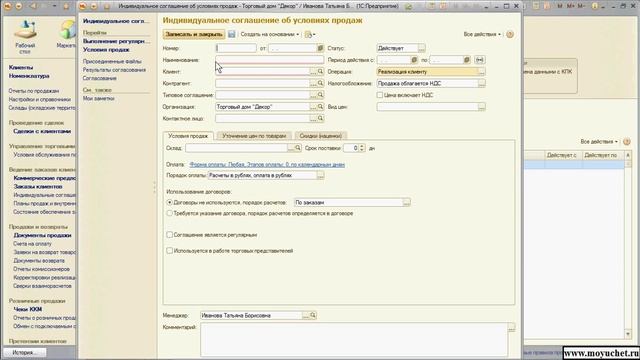Open Согласование in navigation panel
640x360 pixels.
click(x=100, y=78)
